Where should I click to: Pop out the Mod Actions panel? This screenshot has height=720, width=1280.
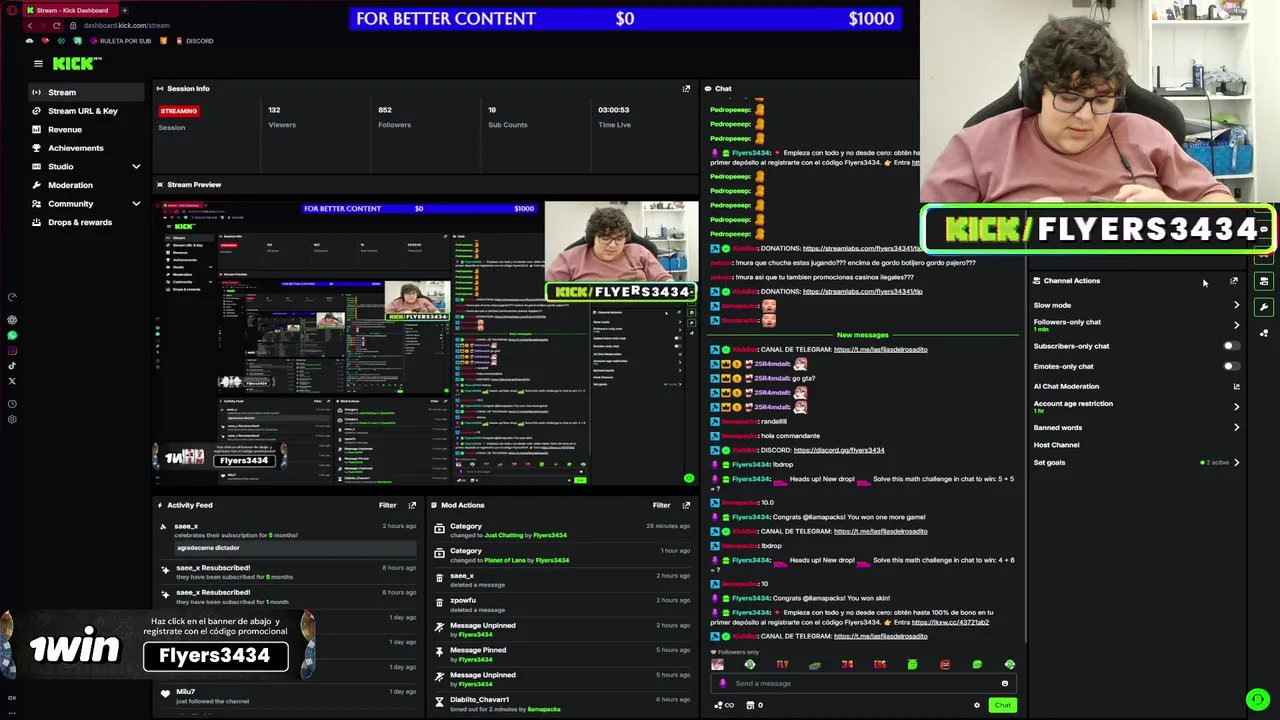686,505
